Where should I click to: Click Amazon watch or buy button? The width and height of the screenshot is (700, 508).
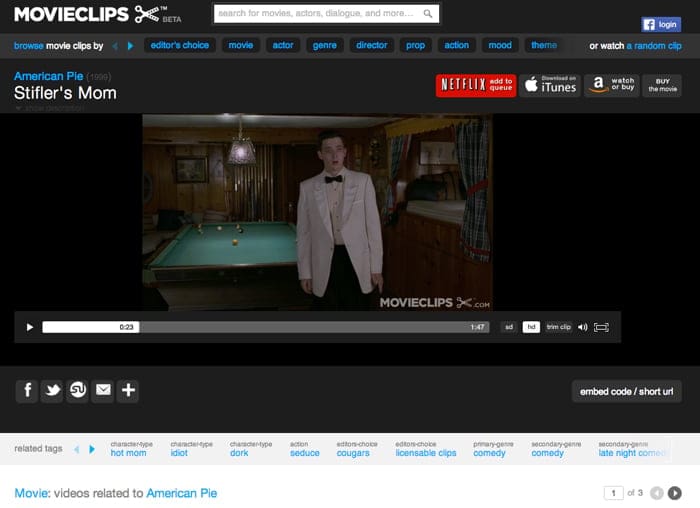(x=612, y=85)
